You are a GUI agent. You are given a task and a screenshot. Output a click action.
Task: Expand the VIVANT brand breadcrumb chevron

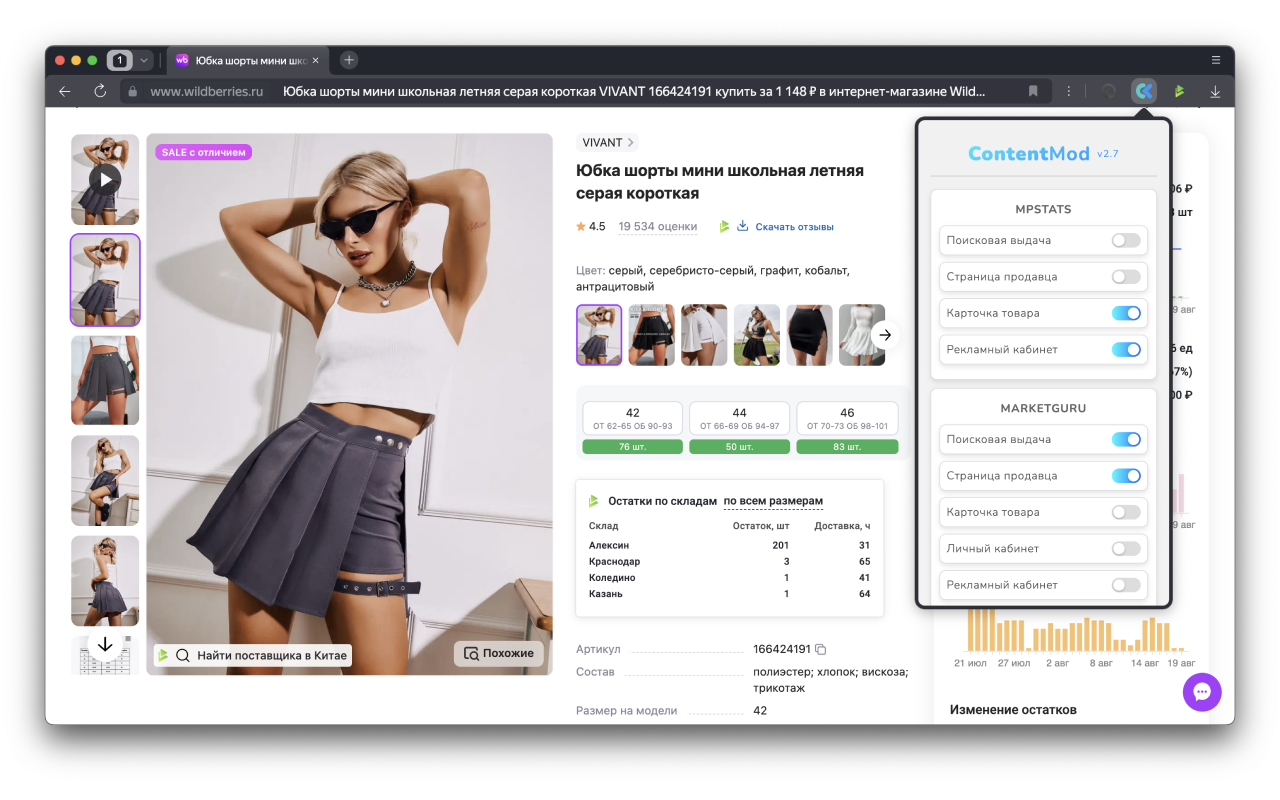pyautogui.click(x=631, y=142)
